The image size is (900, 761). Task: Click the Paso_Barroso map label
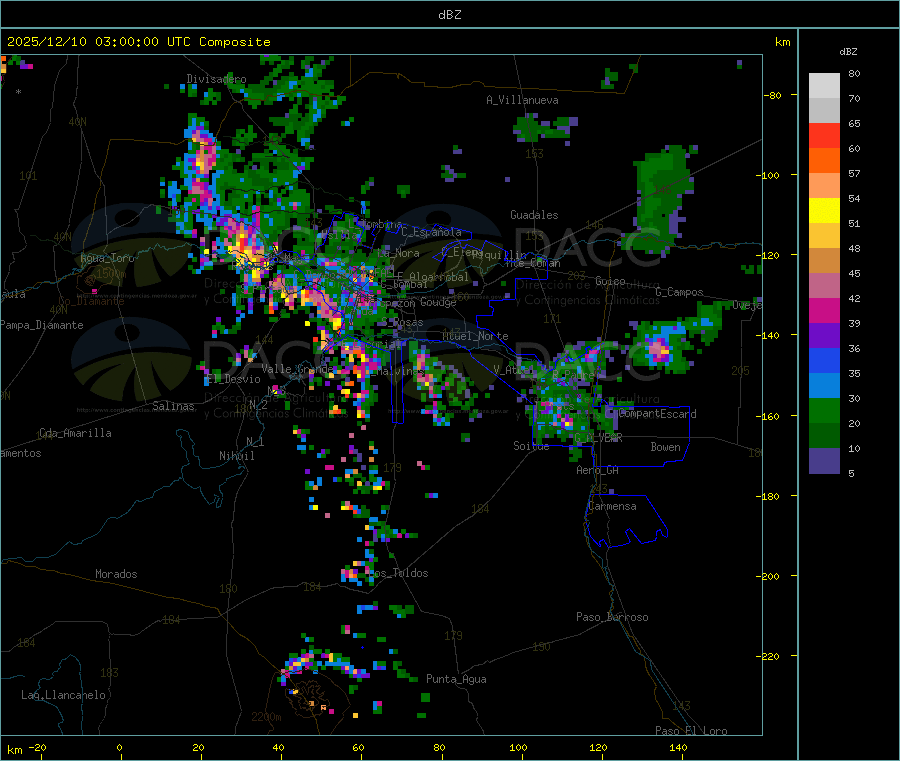pyautogui.click(x=612, y=617)
